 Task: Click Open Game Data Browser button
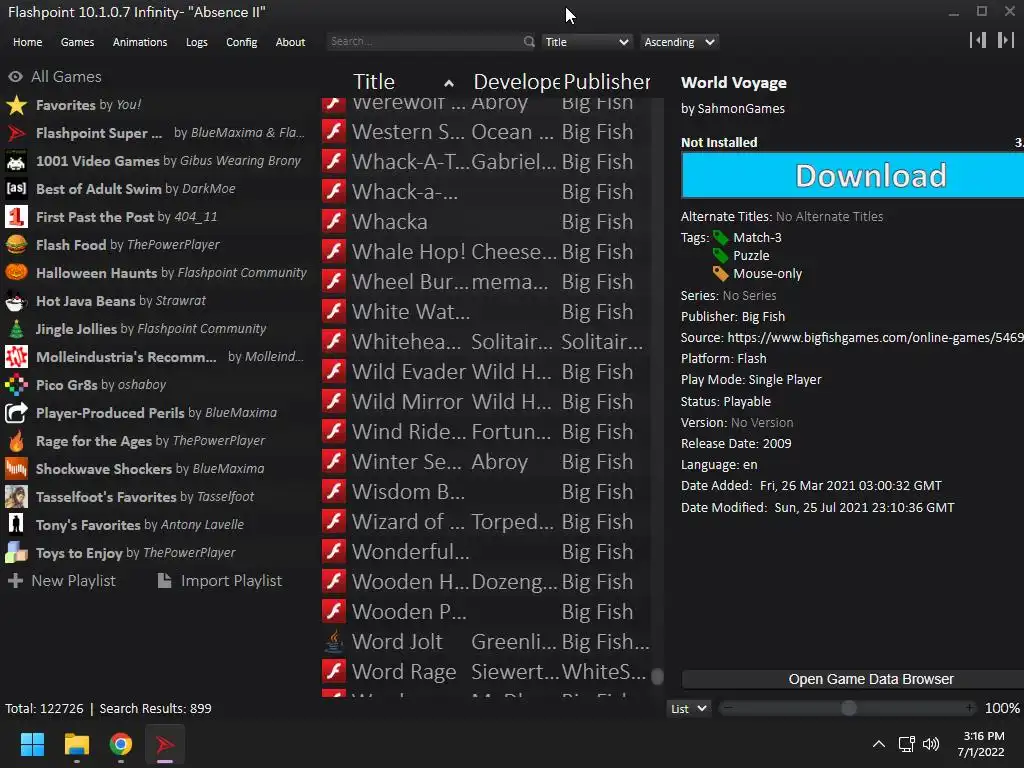pyautogui.click(x=853, y=679)
